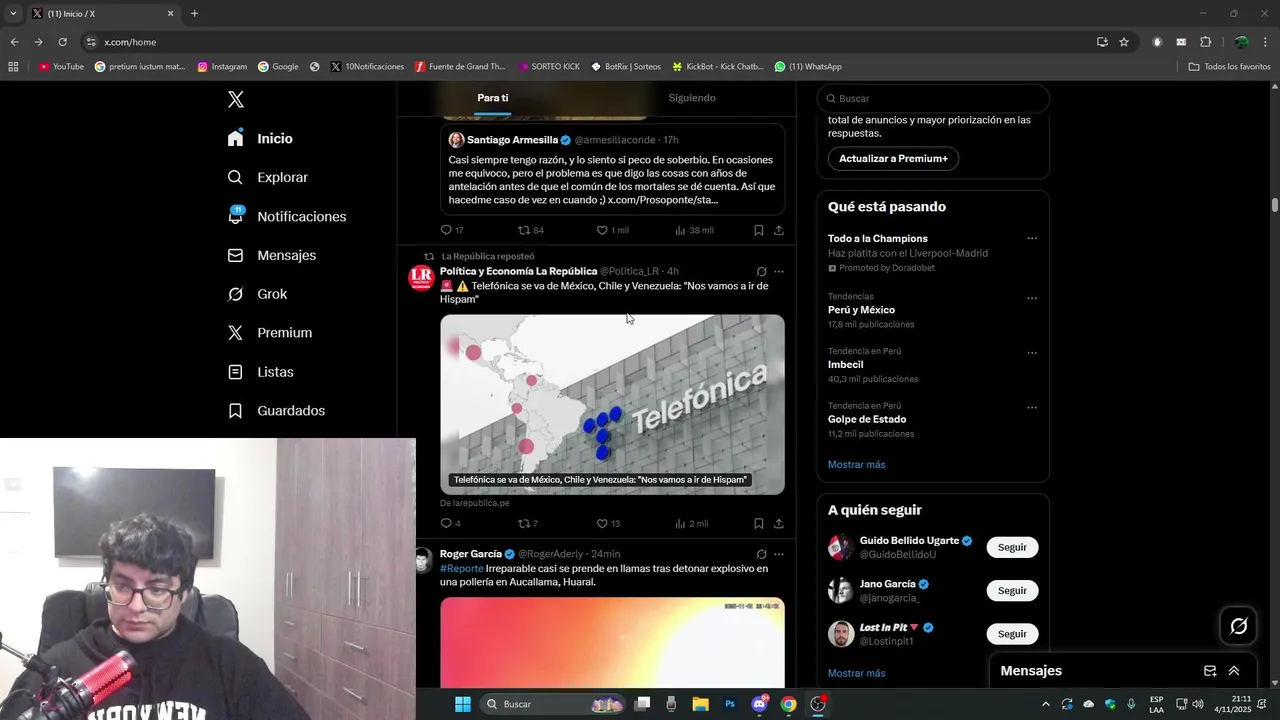Open a new browser tab
This screenshot has width=1280, height=720.
coord(194,14)
